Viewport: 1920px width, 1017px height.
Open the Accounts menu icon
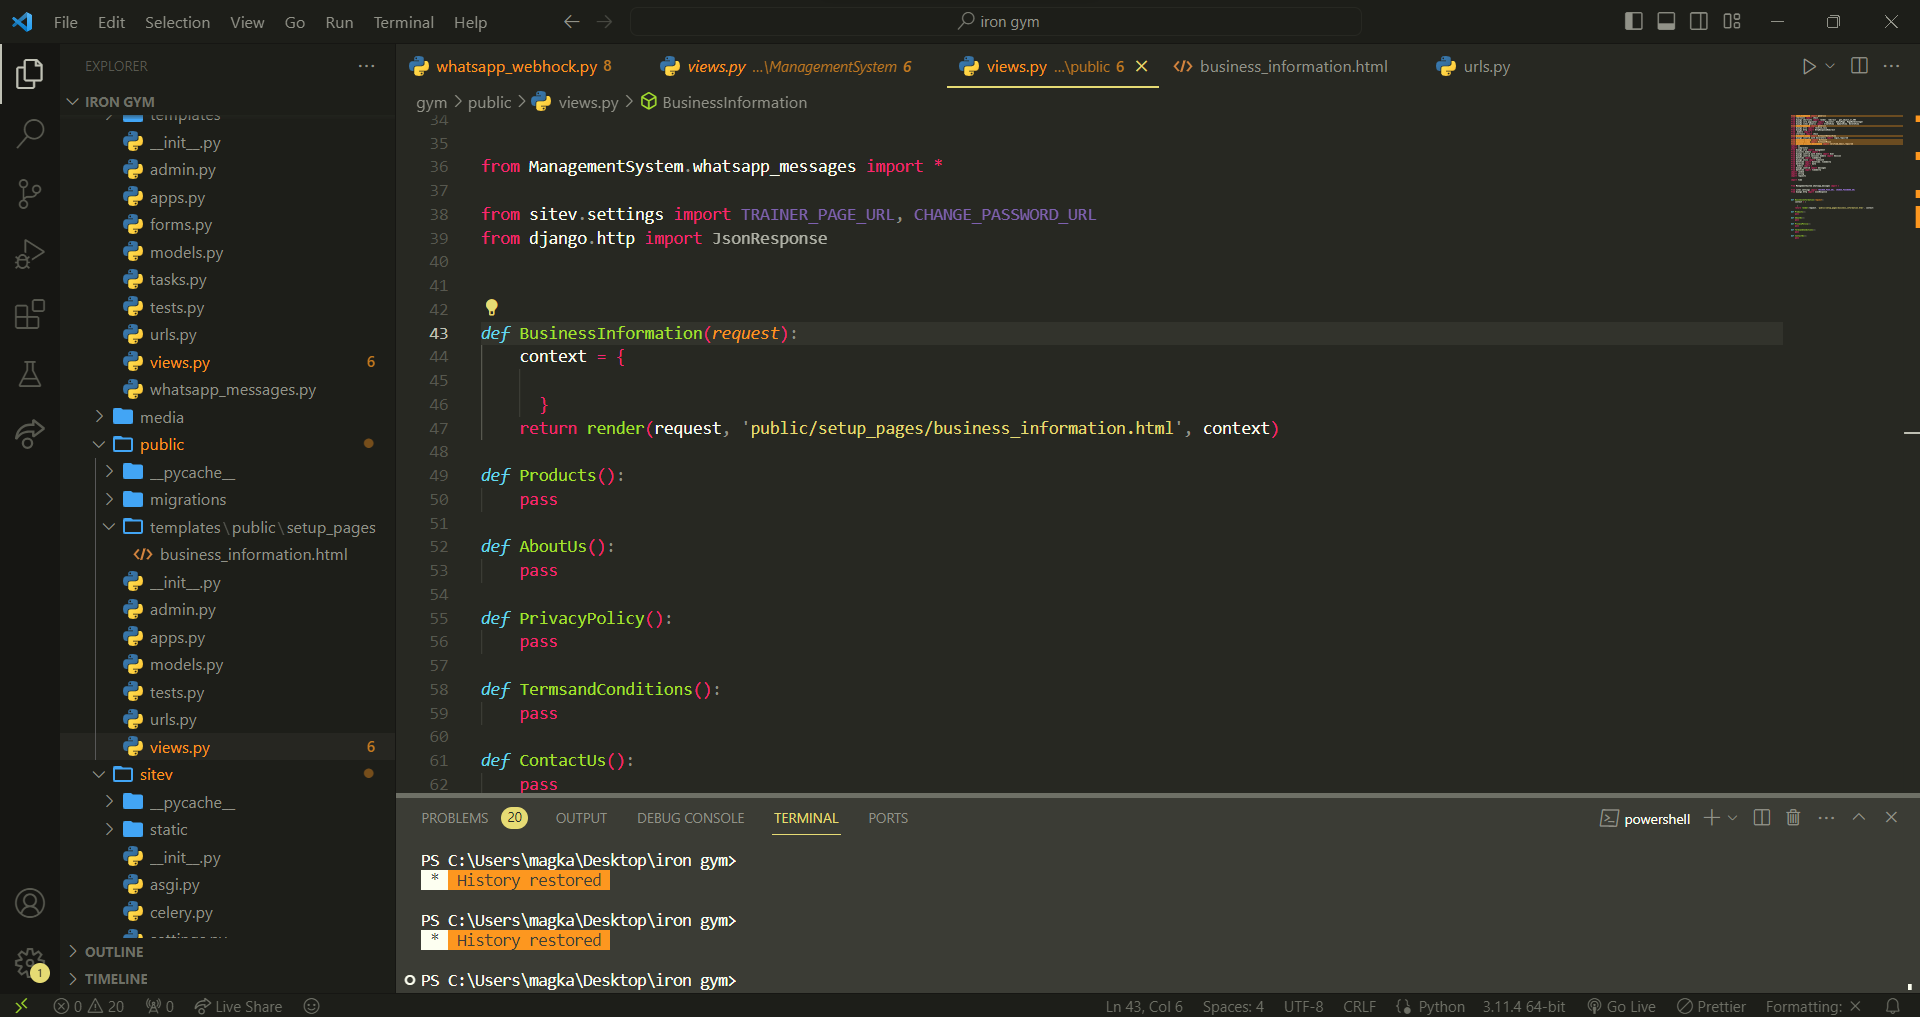tap(30, 903)
